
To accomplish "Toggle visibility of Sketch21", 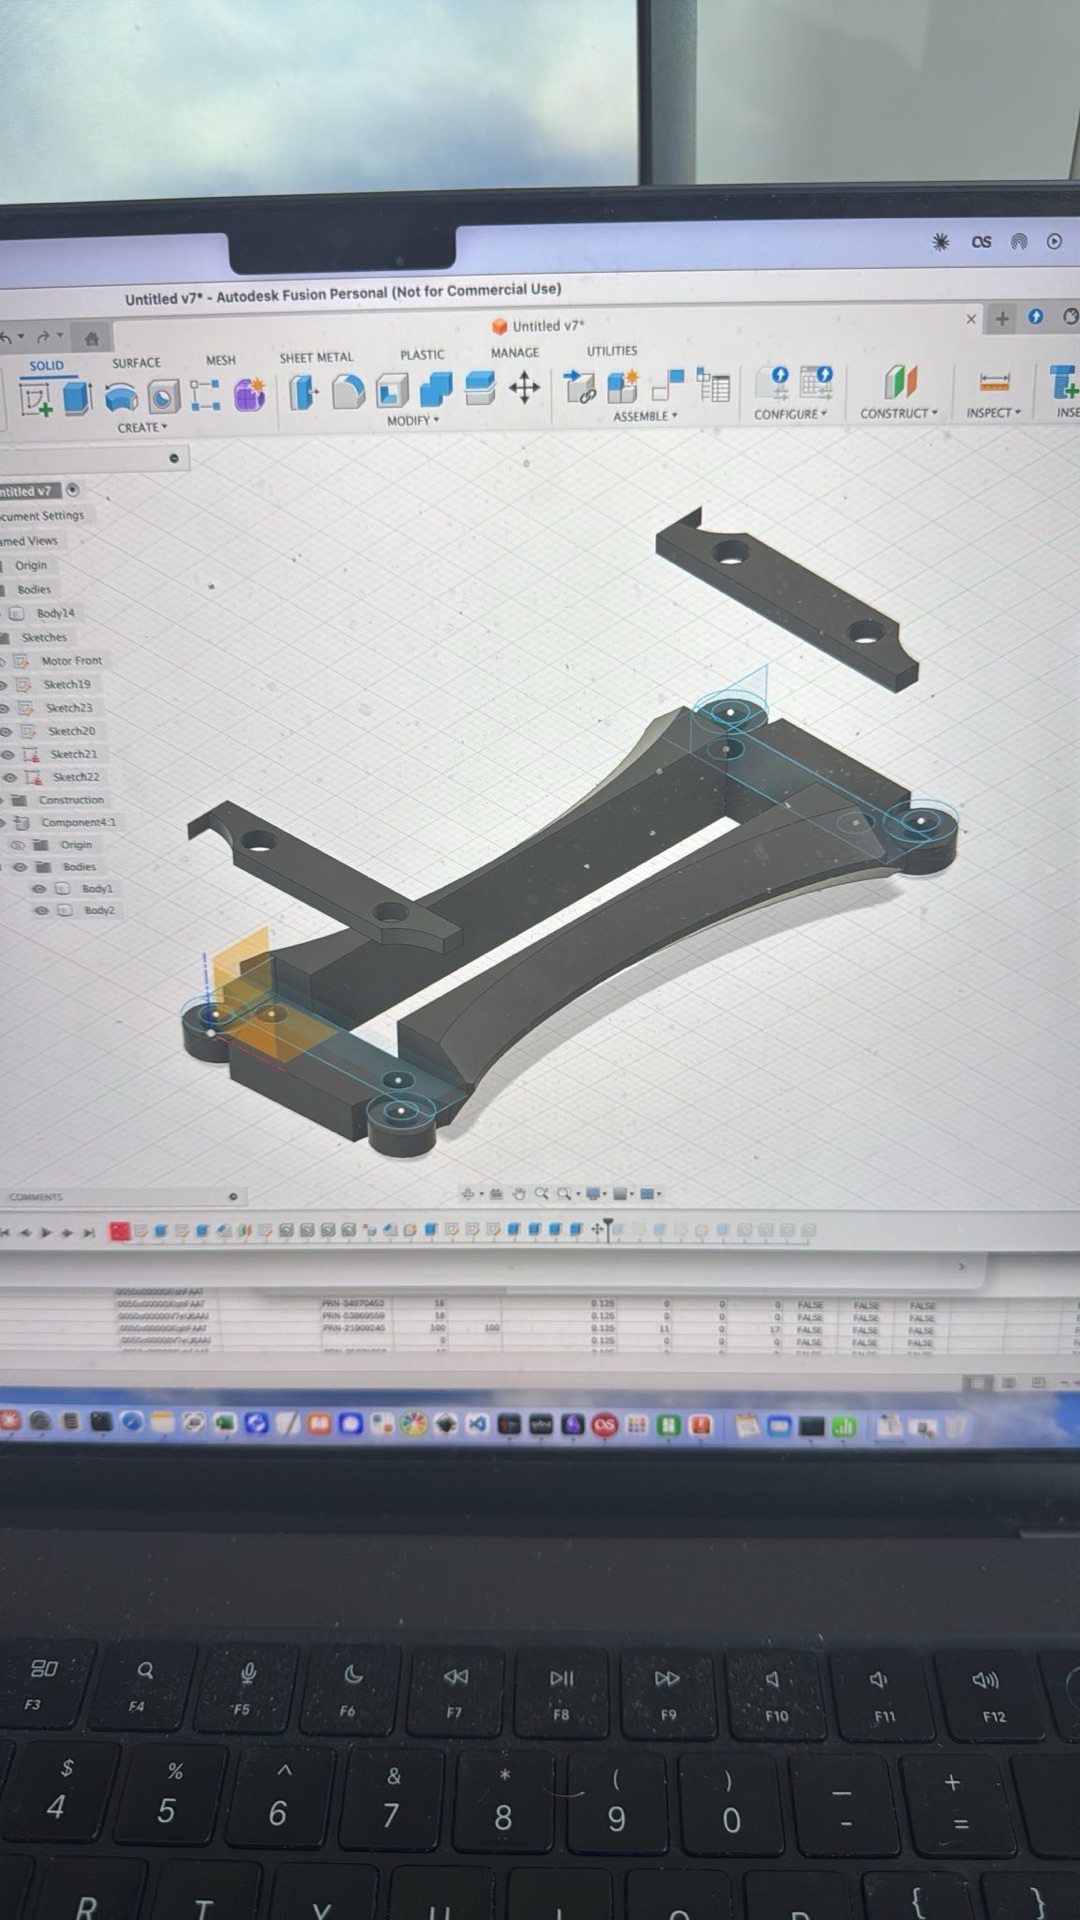I will pos(8,754).
